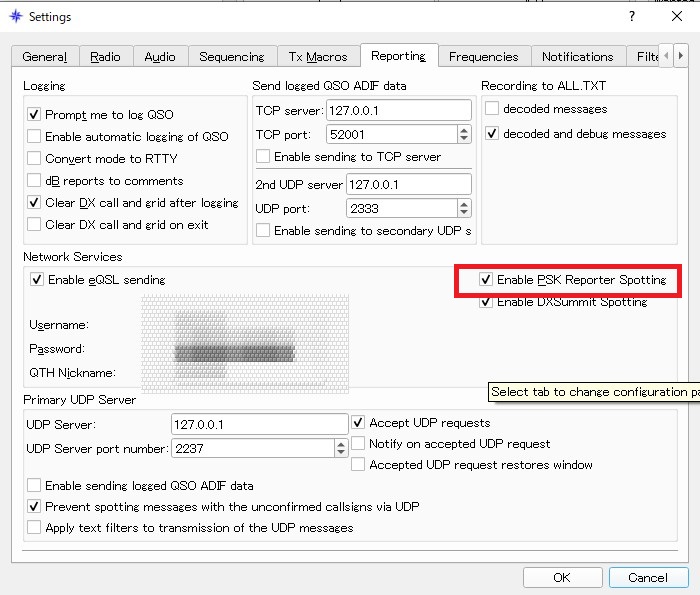The image size is (700, 595).
Task: Click Cancel to discard changes
Action: tap(648, 578)
